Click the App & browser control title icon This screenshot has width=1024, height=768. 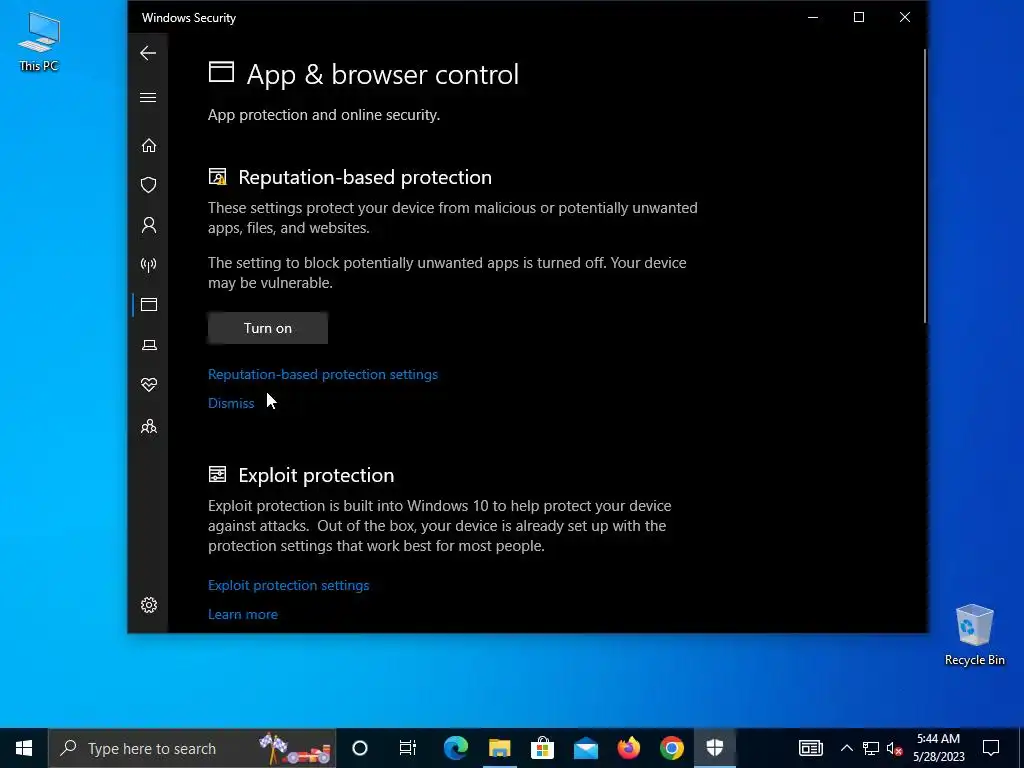pyautogui.click(x=221, y=72)
